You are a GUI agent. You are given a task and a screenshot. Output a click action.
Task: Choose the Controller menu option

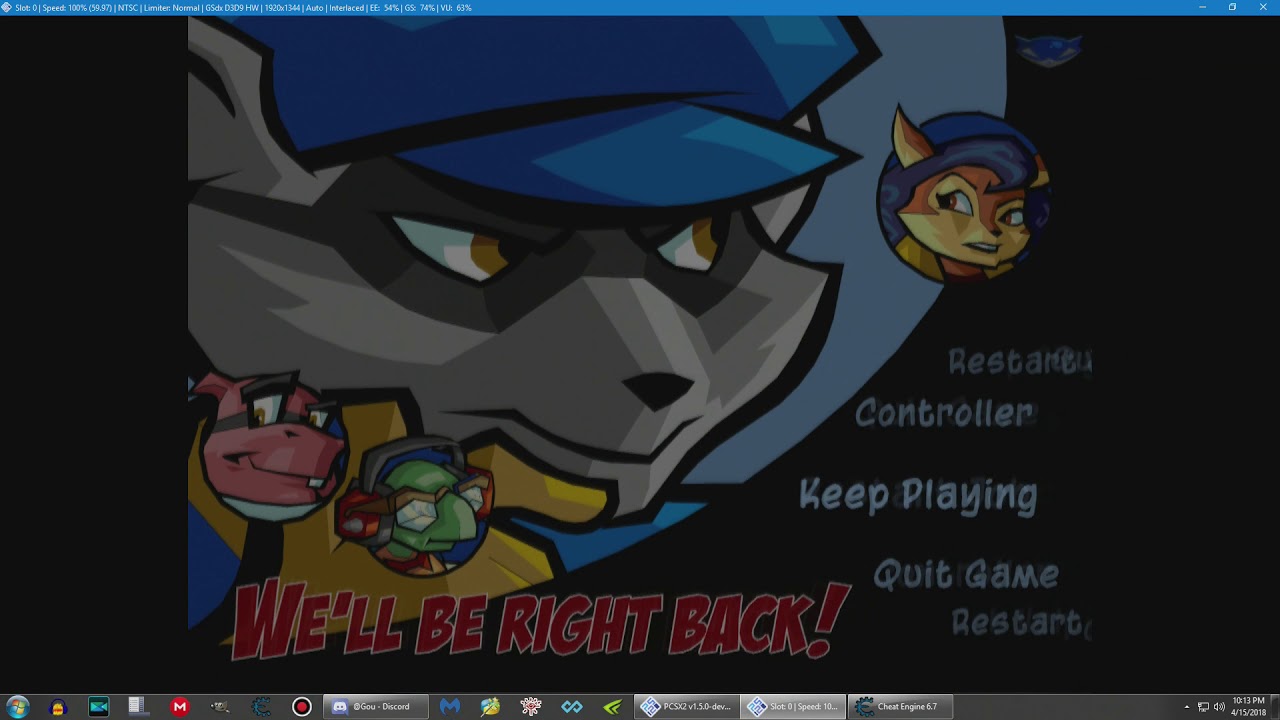click(x=943, y=412)
